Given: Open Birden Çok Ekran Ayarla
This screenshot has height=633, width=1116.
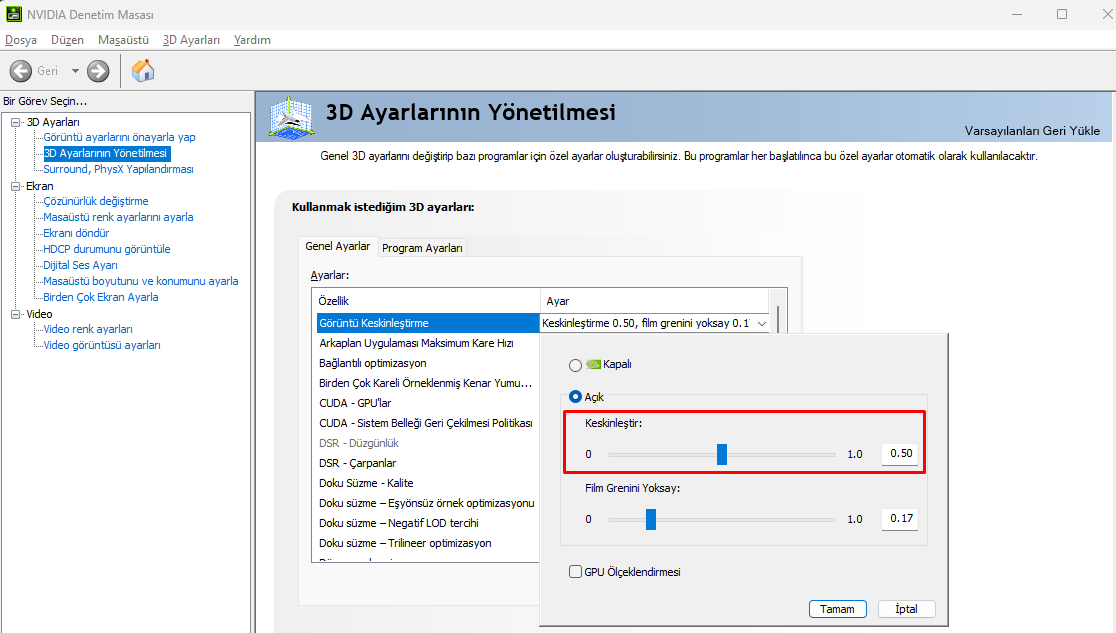Looking at the screenshot, I should pyautogui.click(x=100, y=298).
